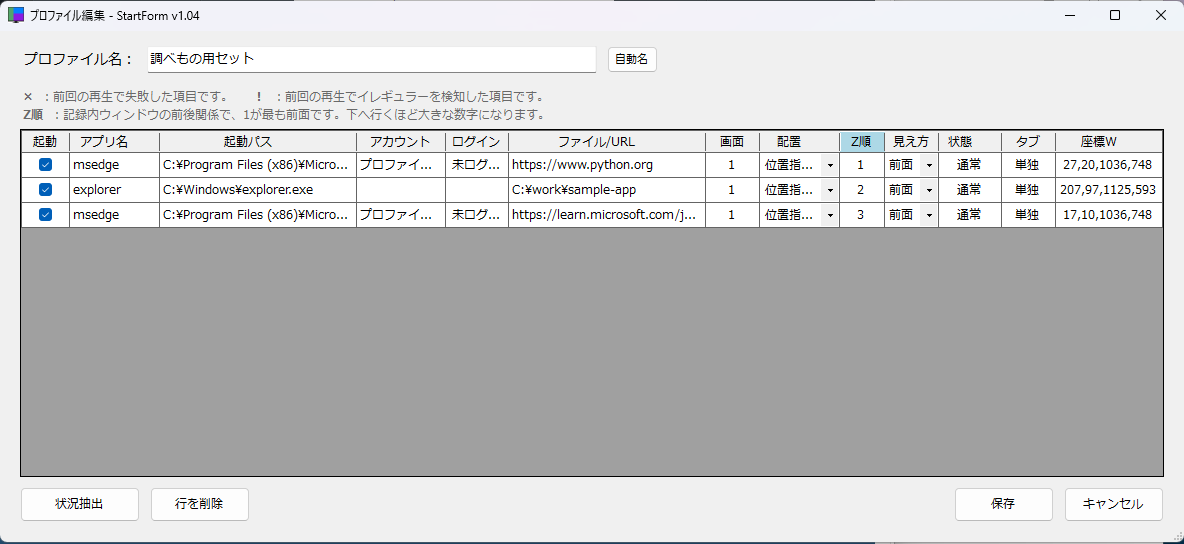
Task: Save the profile with 保存 button
Action: coord(1004,504)
